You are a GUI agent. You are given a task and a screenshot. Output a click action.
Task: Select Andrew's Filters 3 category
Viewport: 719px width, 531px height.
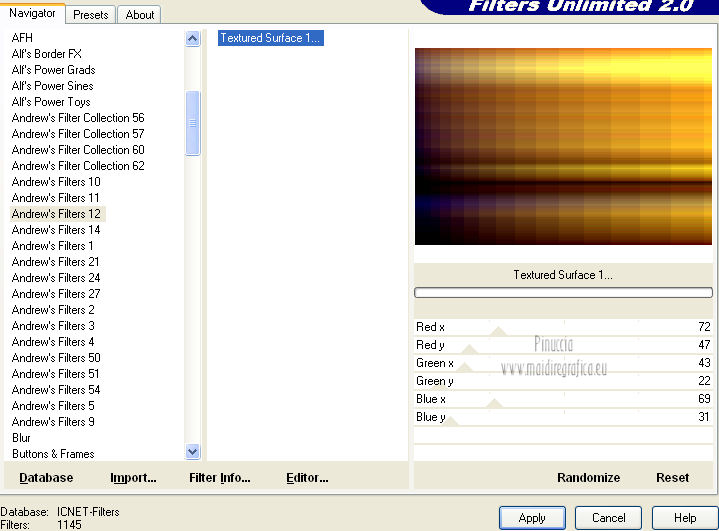[53, 326]
